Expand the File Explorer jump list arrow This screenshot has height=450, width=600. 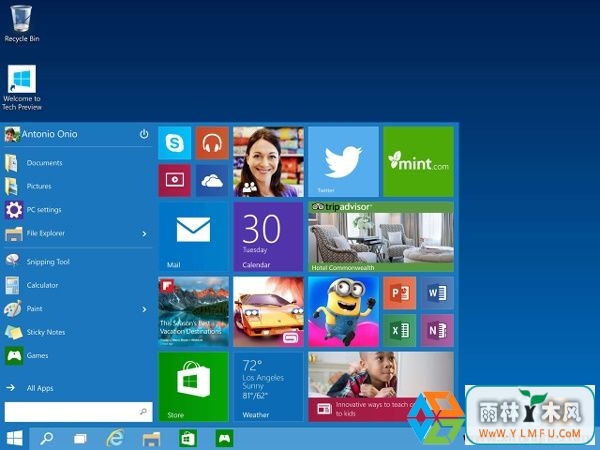tap(144, 234)
